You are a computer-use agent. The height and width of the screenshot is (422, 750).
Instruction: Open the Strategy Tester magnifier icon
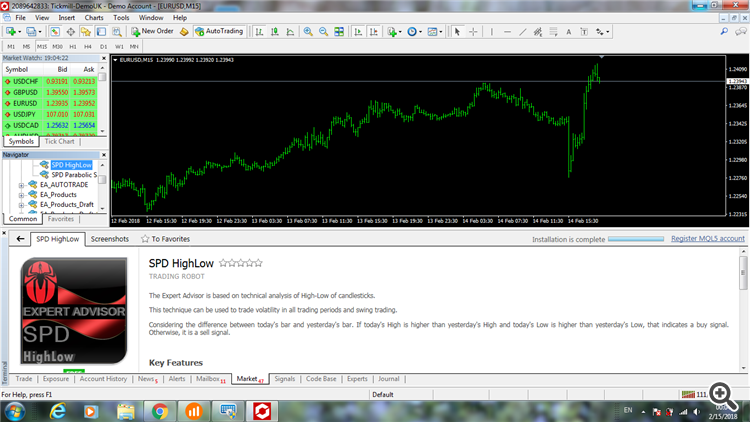pos(117,32)
